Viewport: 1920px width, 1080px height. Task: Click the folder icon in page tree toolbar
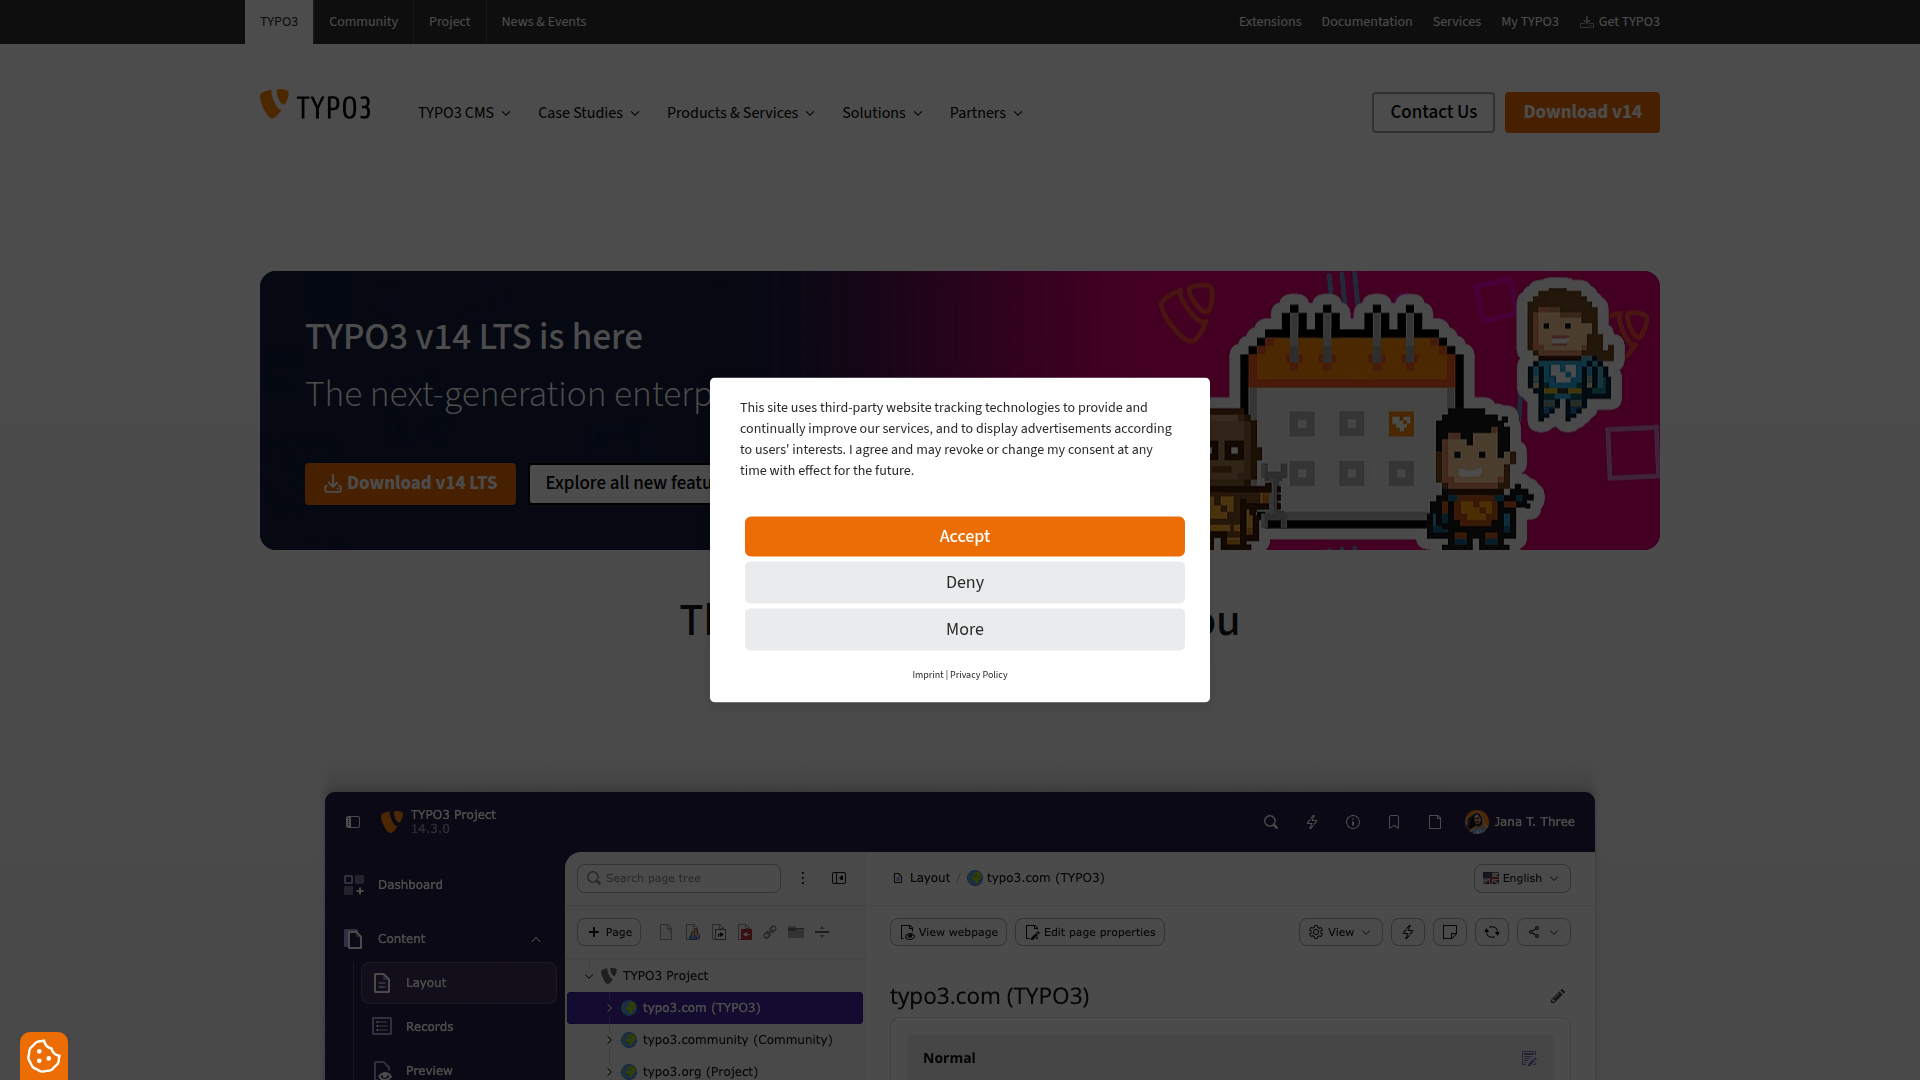(796, 932)
